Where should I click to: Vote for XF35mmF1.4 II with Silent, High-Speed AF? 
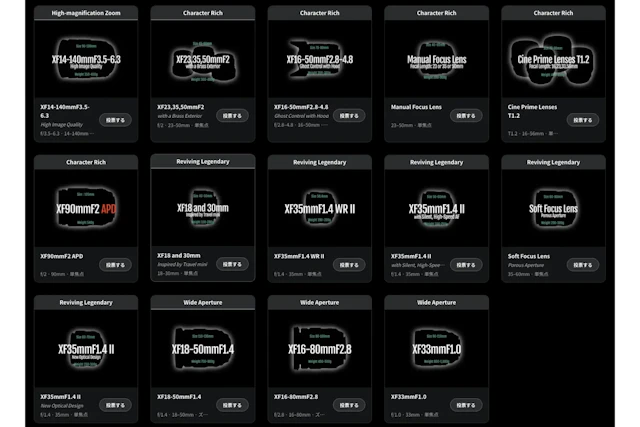click(466, 265)
